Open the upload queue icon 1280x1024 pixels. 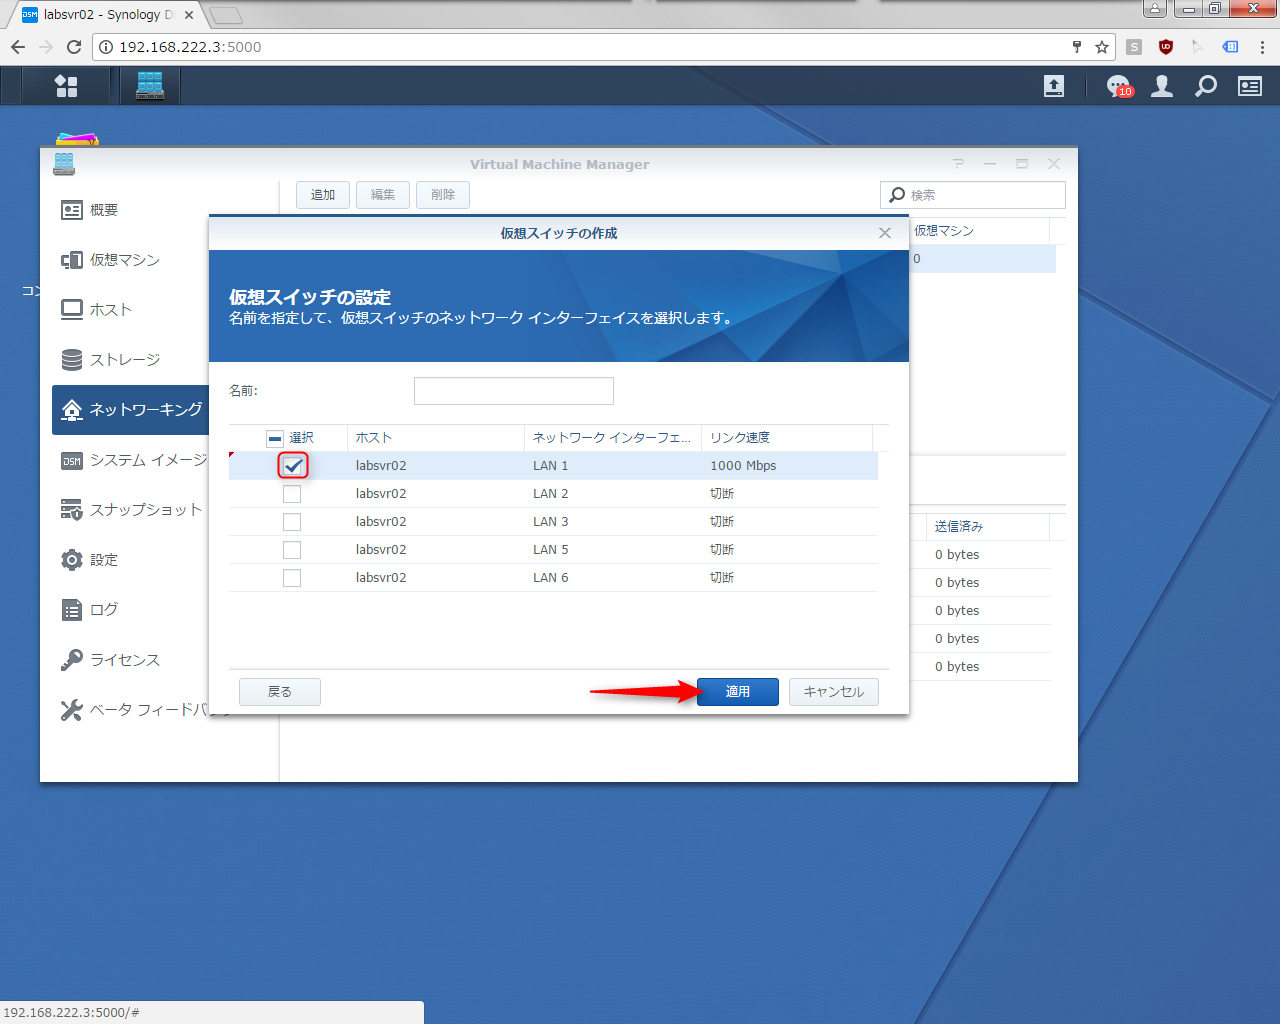(1054, 86)
